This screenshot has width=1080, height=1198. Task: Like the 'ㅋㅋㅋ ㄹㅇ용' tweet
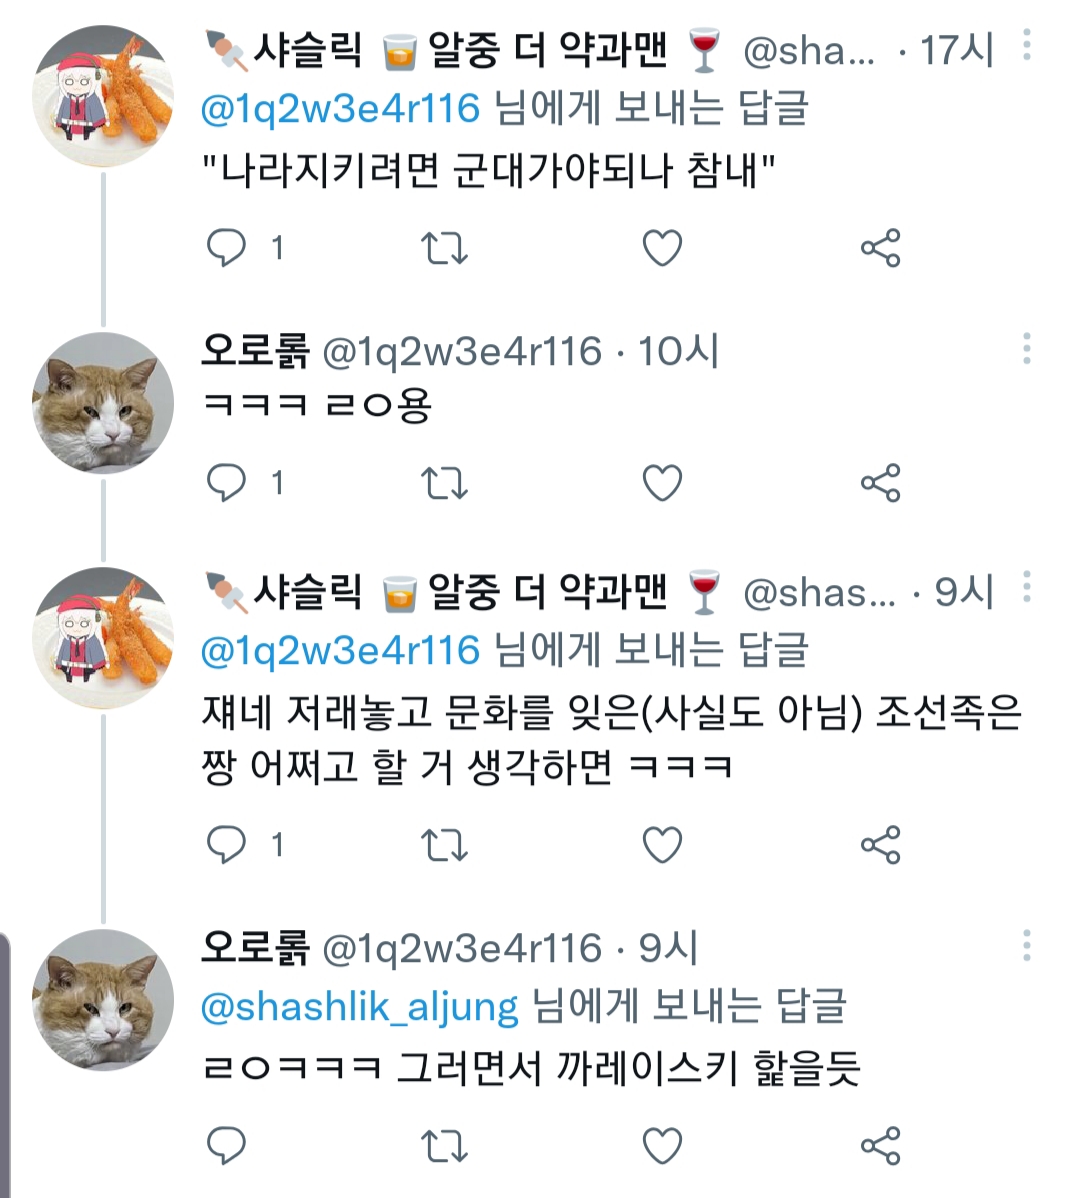coord(661,484)
